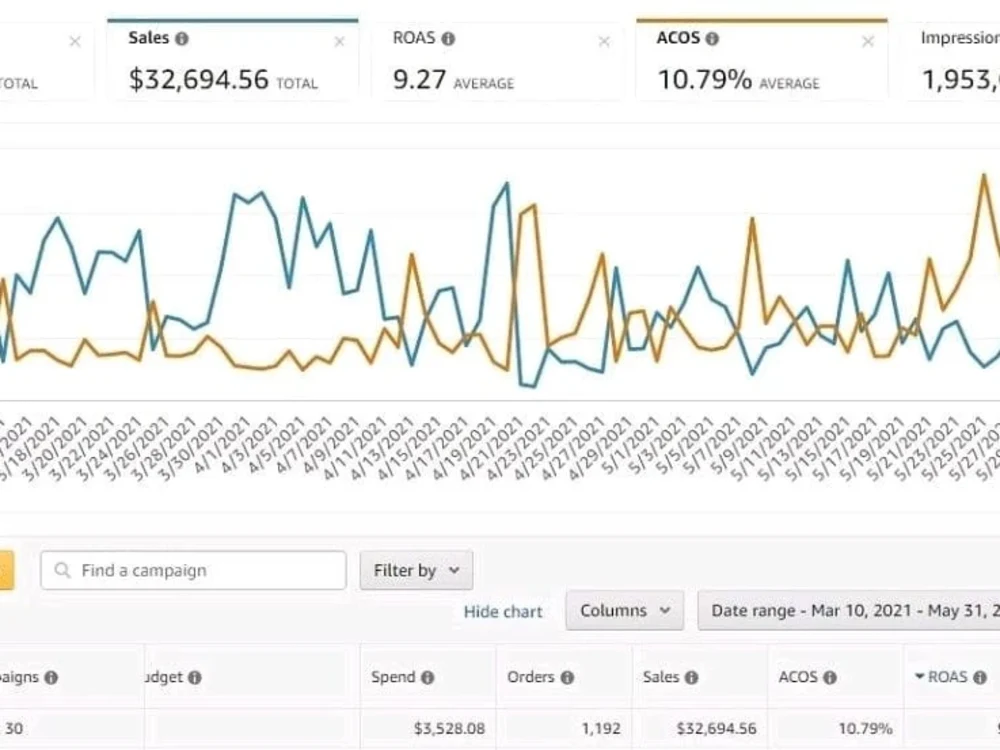The image size is (1000, 750).
Task: Remove the ACOS metric card with X
Action: coord(867,42)
